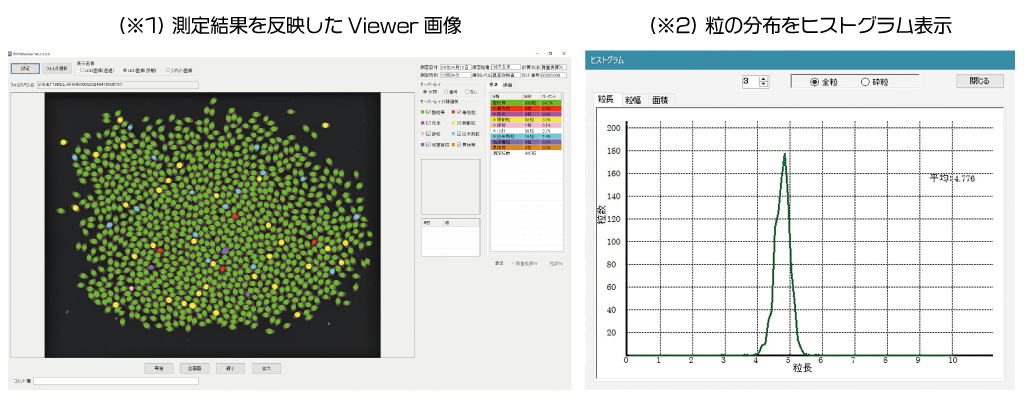1024x400 pixels.
Task: Switch to the 面積 tab
Action: (x=660, y=100)
